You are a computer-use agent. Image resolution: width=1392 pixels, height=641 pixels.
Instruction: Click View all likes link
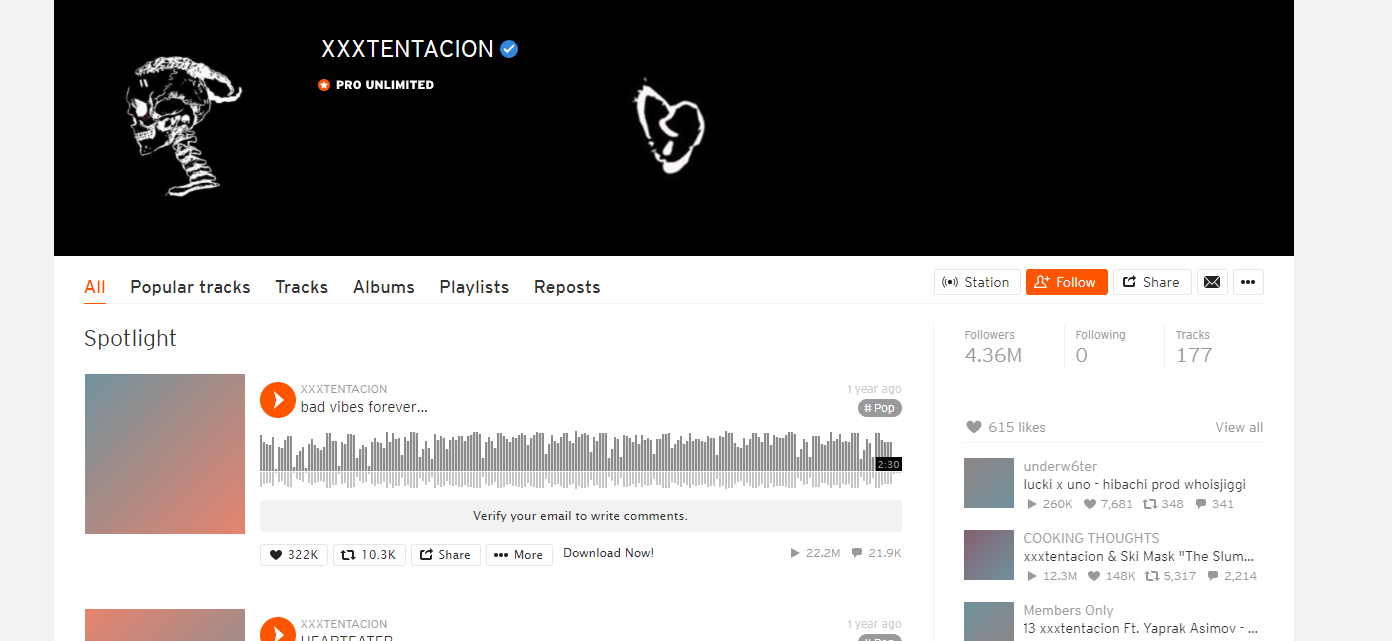(1239, 427)
